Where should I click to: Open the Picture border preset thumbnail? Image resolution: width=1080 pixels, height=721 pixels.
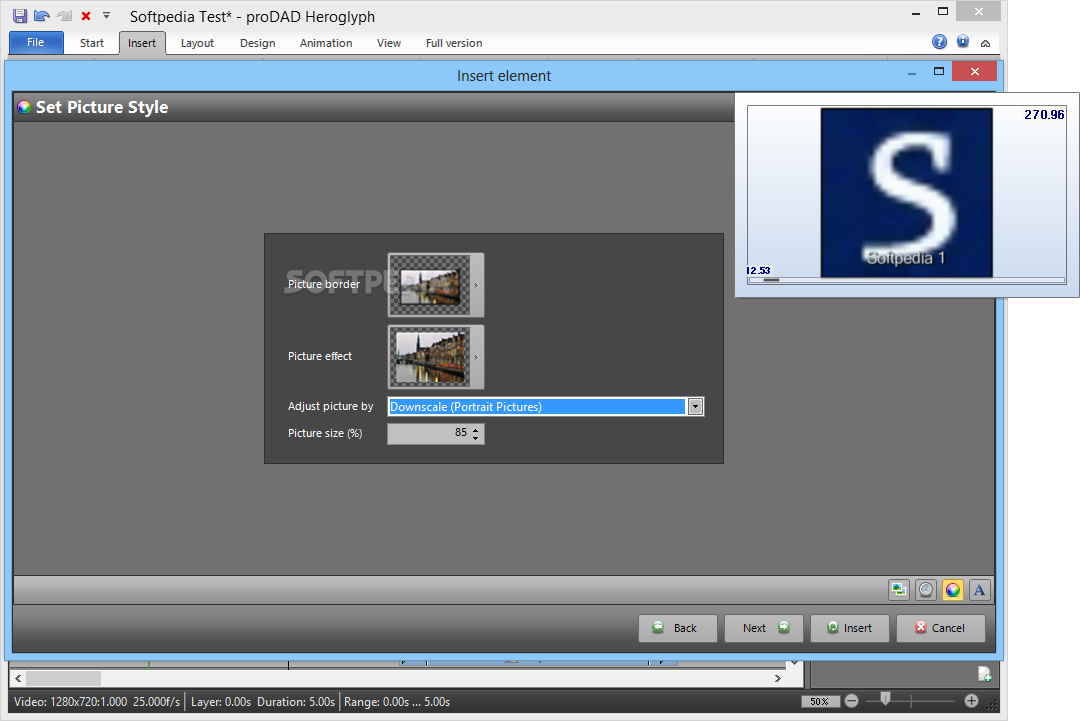430,284
